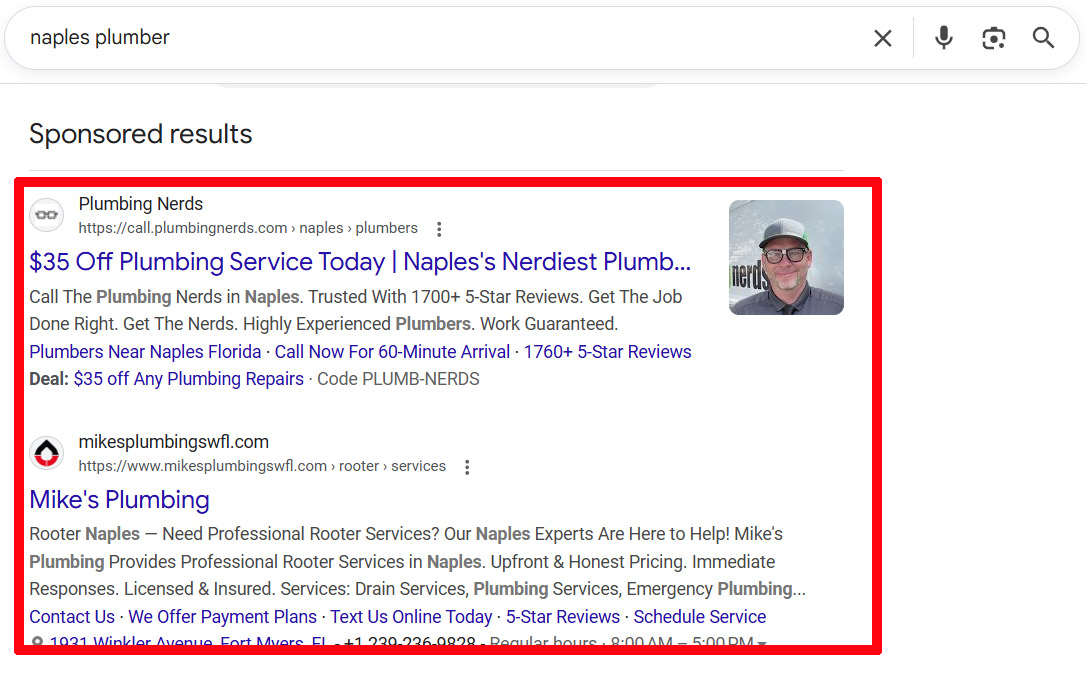1086x683 pixels.
Task: Click the magnifying glass search button
Action: 1043,38
